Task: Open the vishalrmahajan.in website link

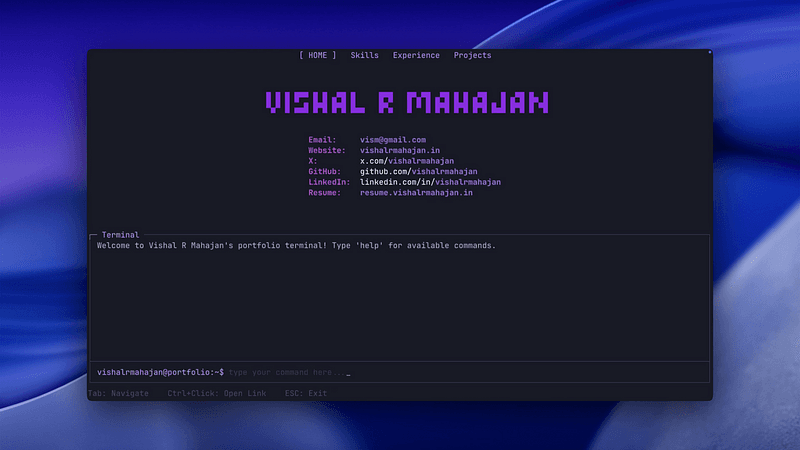Action: click(x=399, y=151)
